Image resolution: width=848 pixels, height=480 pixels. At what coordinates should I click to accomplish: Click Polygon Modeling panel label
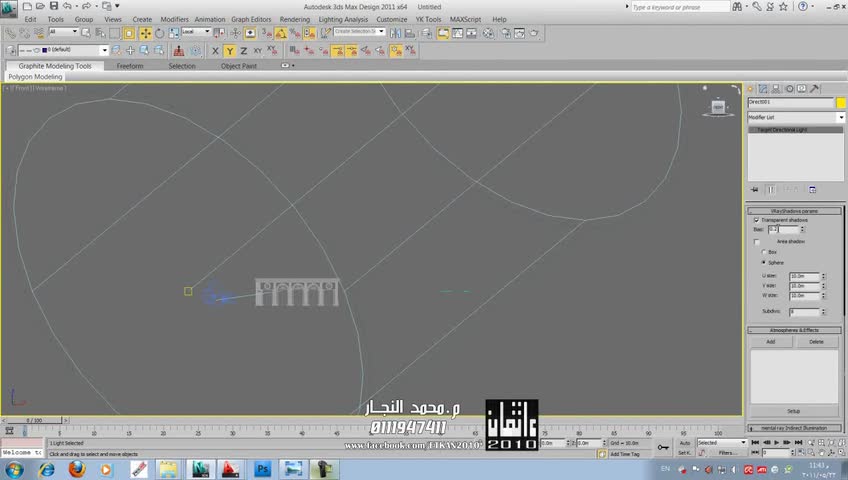point(35,77)
